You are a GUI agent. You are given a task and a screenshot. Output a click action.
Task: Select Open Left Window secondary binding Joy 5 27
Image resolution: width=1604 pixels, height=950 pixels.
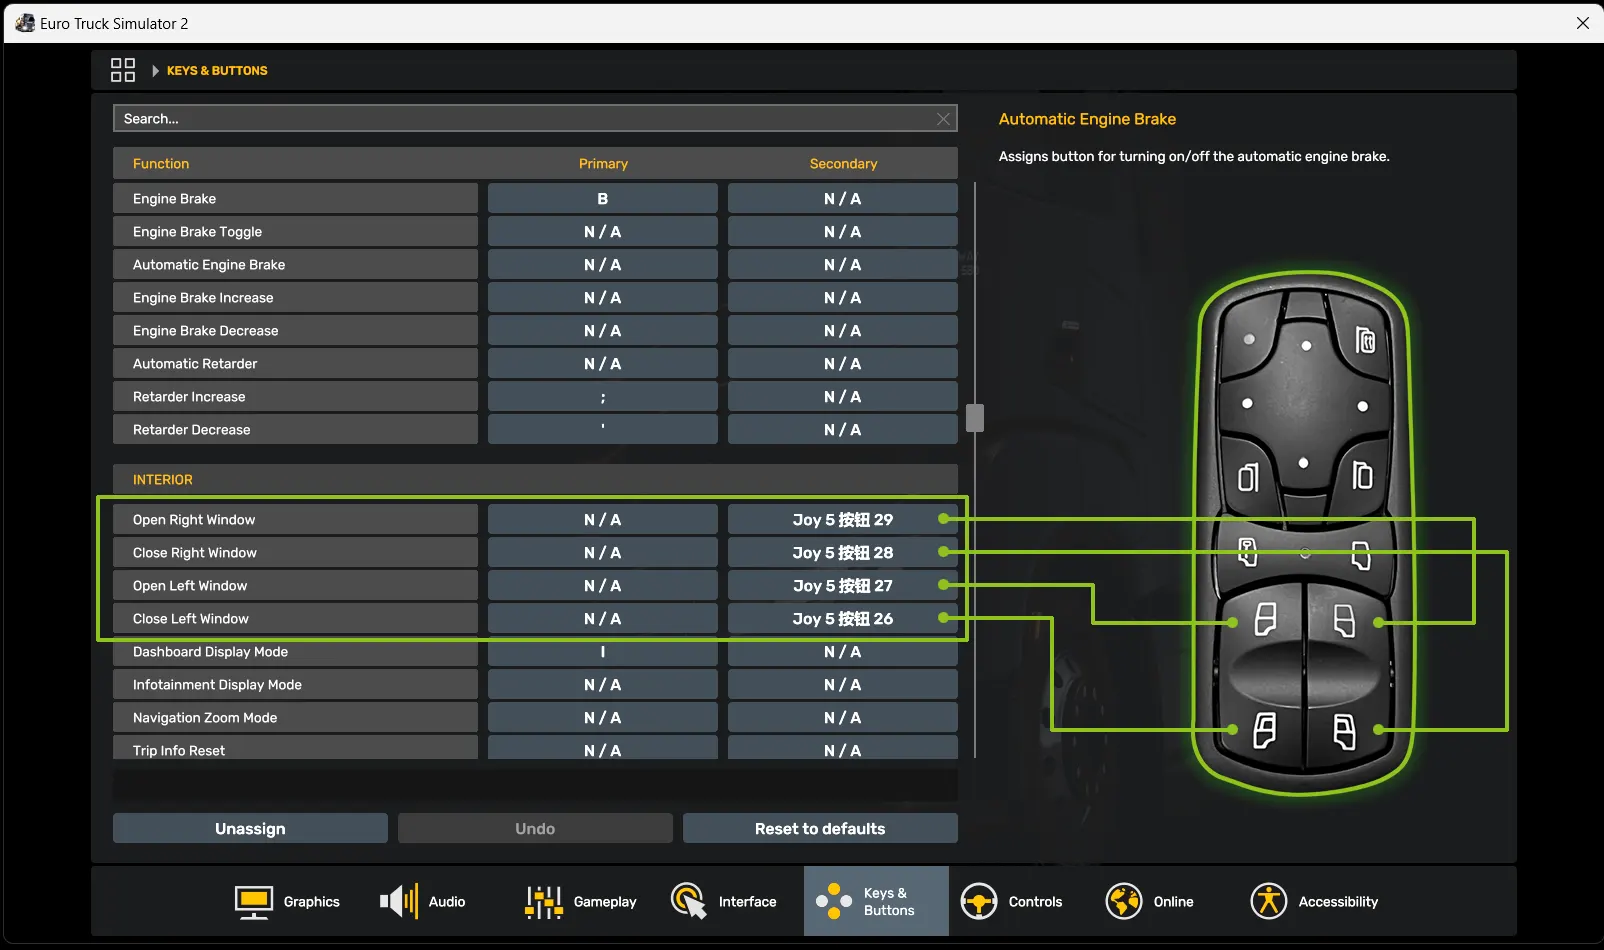point(843,585)
